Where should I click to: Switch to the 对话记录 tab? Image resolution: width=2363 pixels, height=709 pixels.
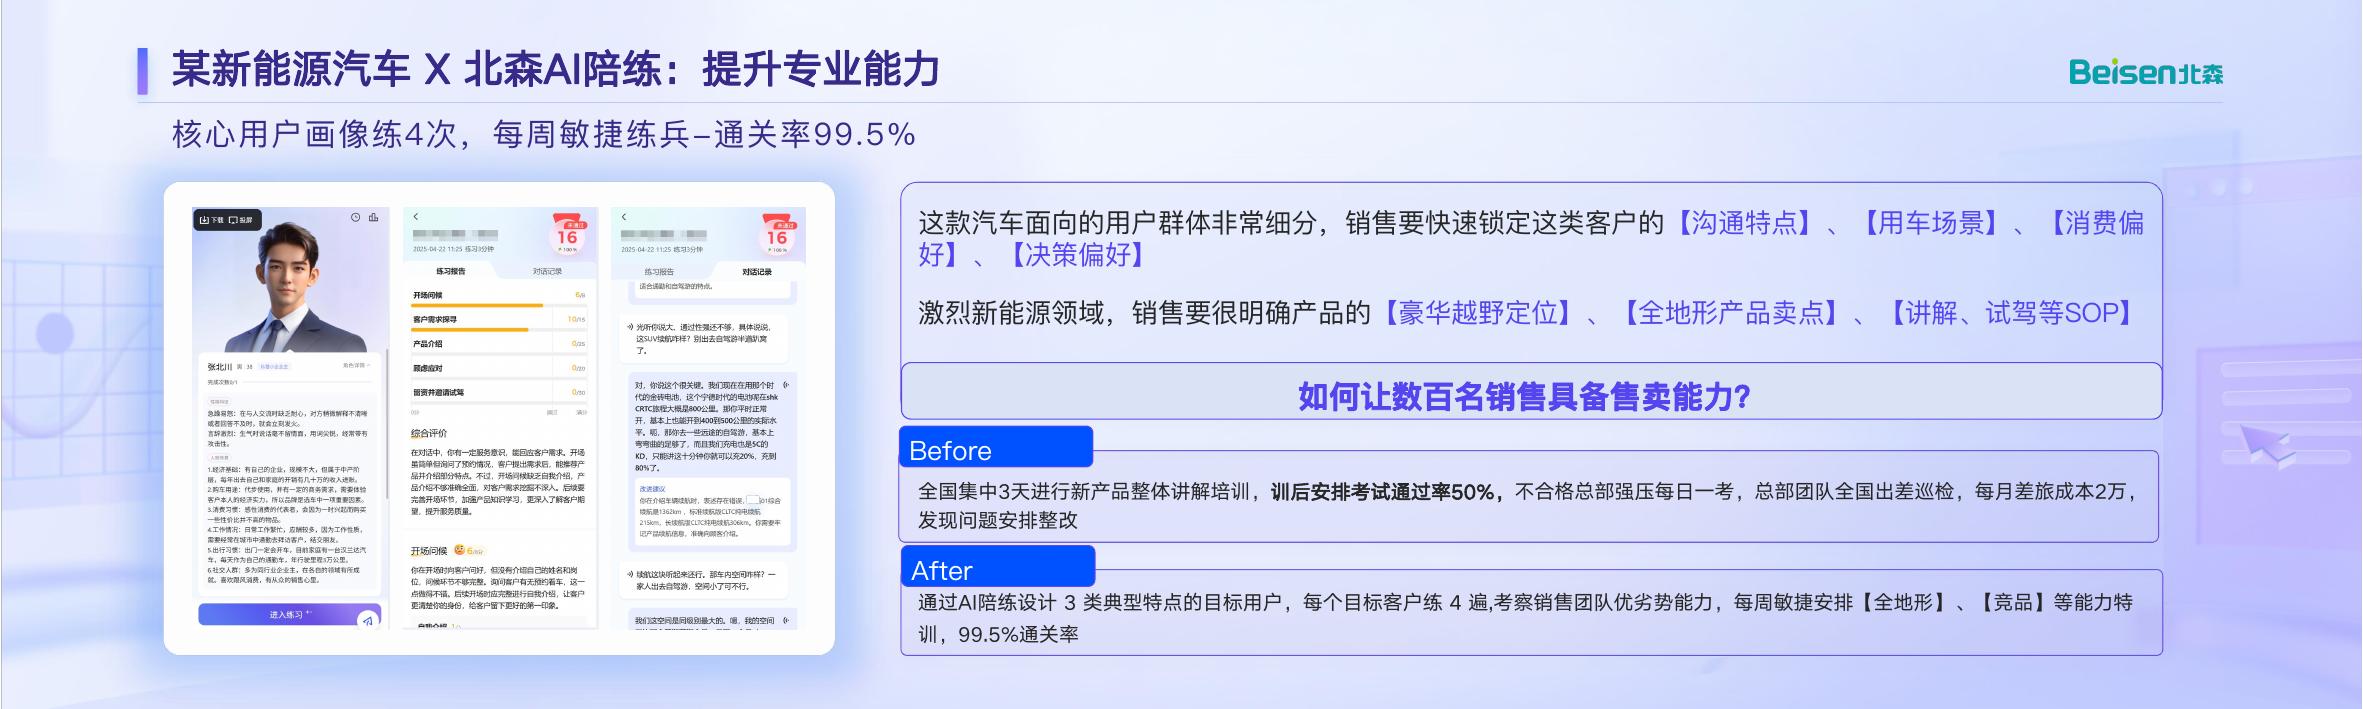click(x=548, y=271)
